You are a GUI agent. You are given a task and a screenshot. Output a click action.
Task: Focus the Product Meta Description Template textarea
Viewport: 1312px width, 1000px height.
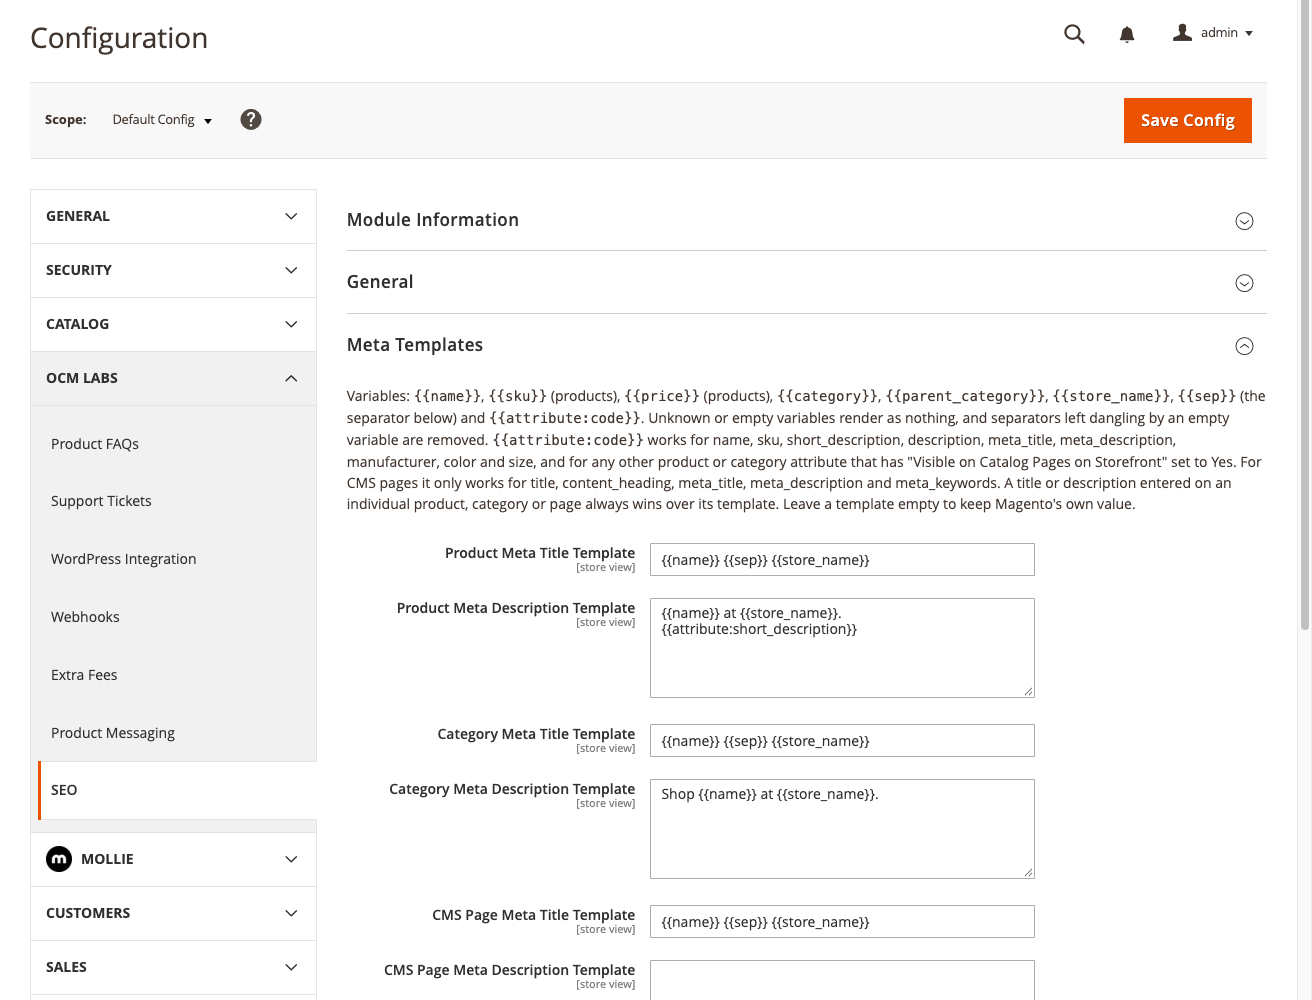(x=842, y=648)
